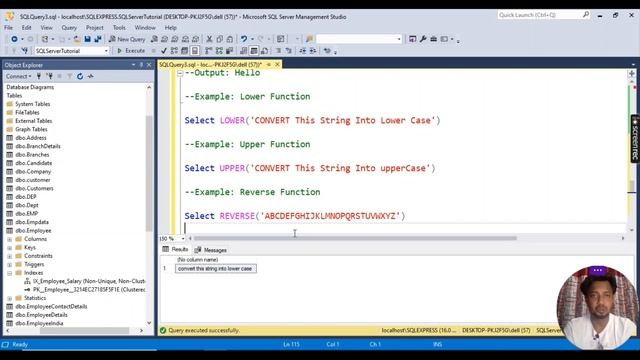Select the dbo.Customers table node

click(x=30, y=188)
